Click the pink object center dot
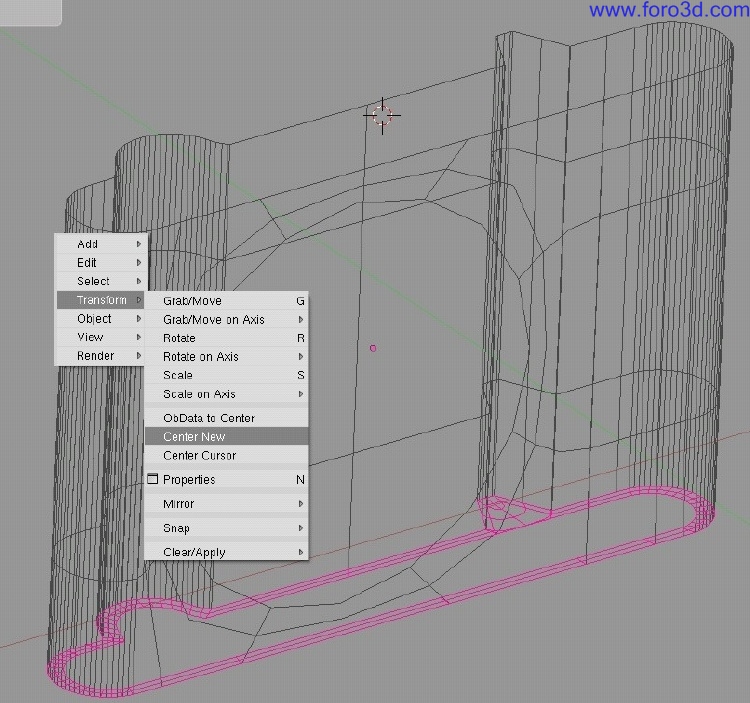The width and height of the screenshot is (750, 703). [373, 348]
